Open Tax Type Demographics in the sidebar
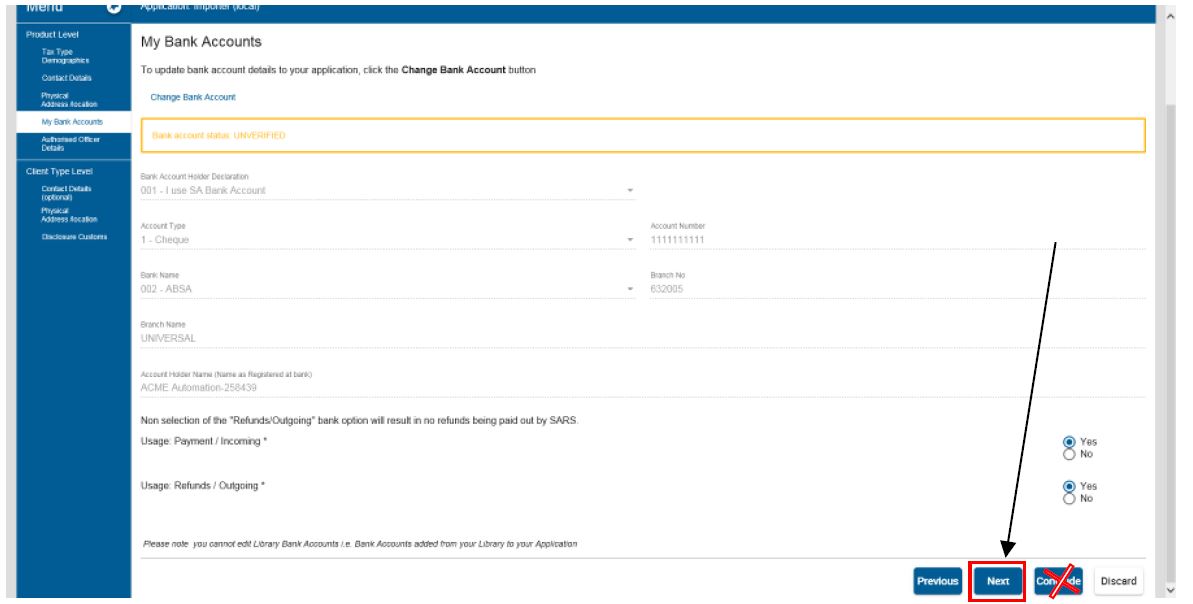 pos(65,56)
